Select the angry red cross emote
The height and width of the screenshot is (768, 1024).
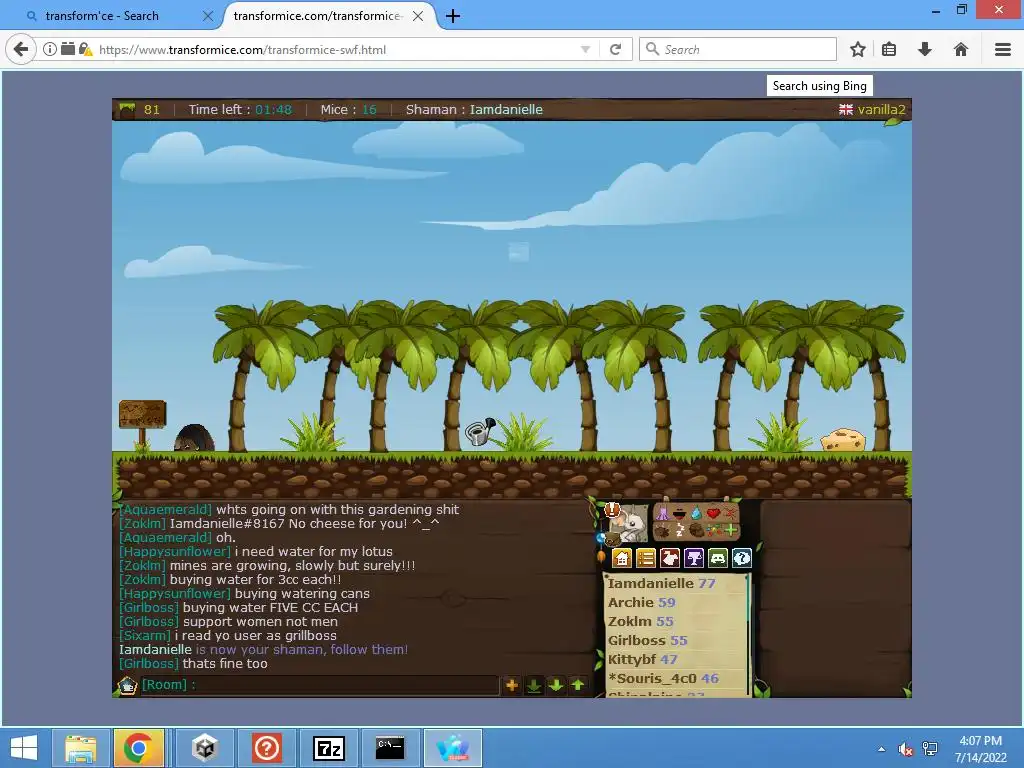click(x=731, y=513)
